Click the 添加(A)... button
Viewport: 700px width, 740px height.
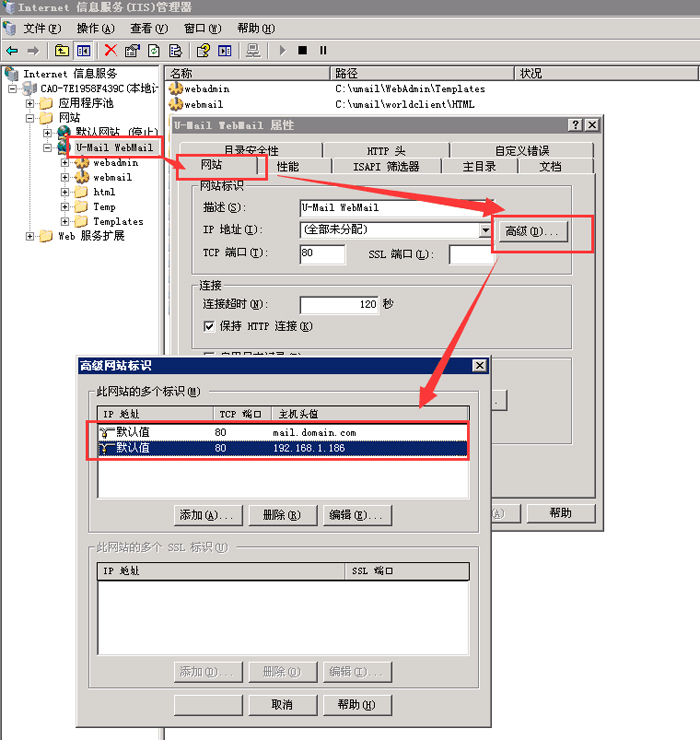(x=208, y=515)
